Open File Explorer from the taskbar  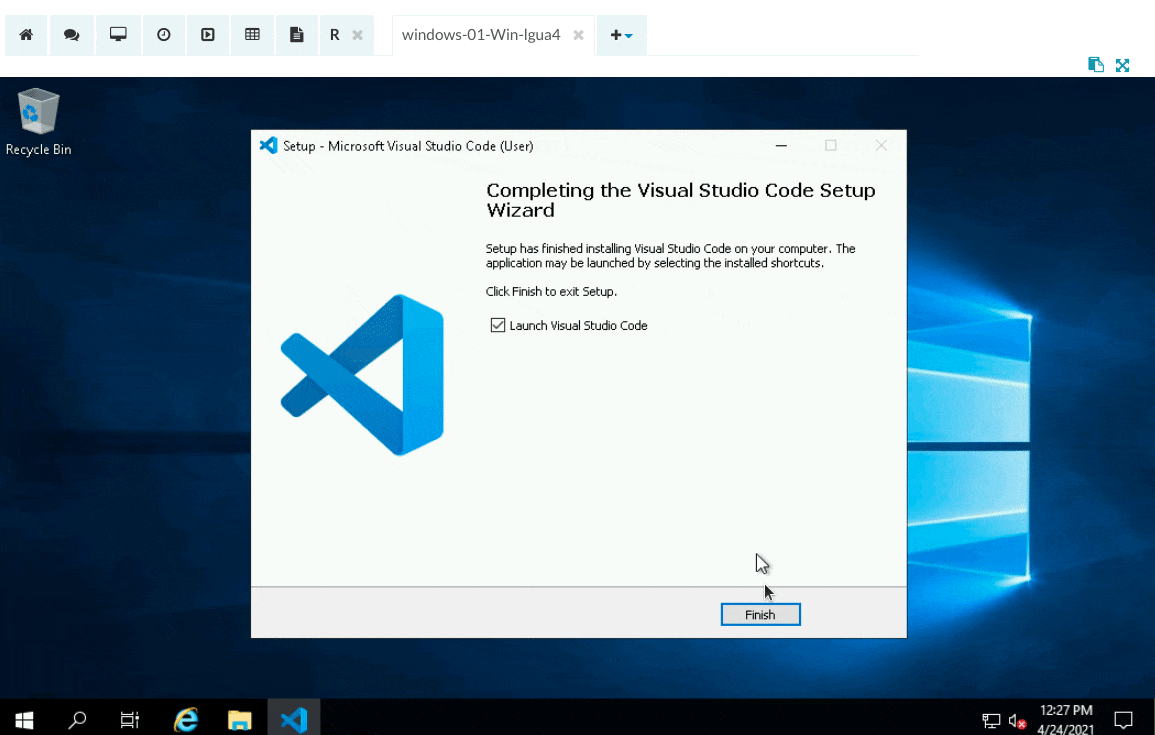pos(240,719)
